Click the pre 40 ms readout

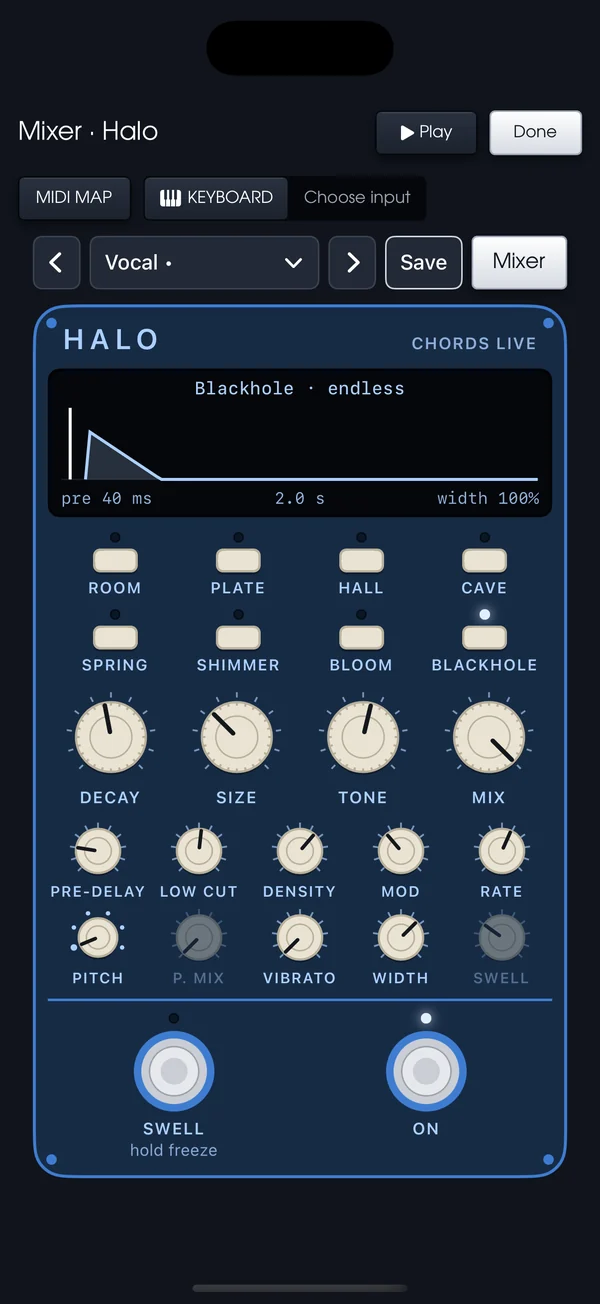107,498
